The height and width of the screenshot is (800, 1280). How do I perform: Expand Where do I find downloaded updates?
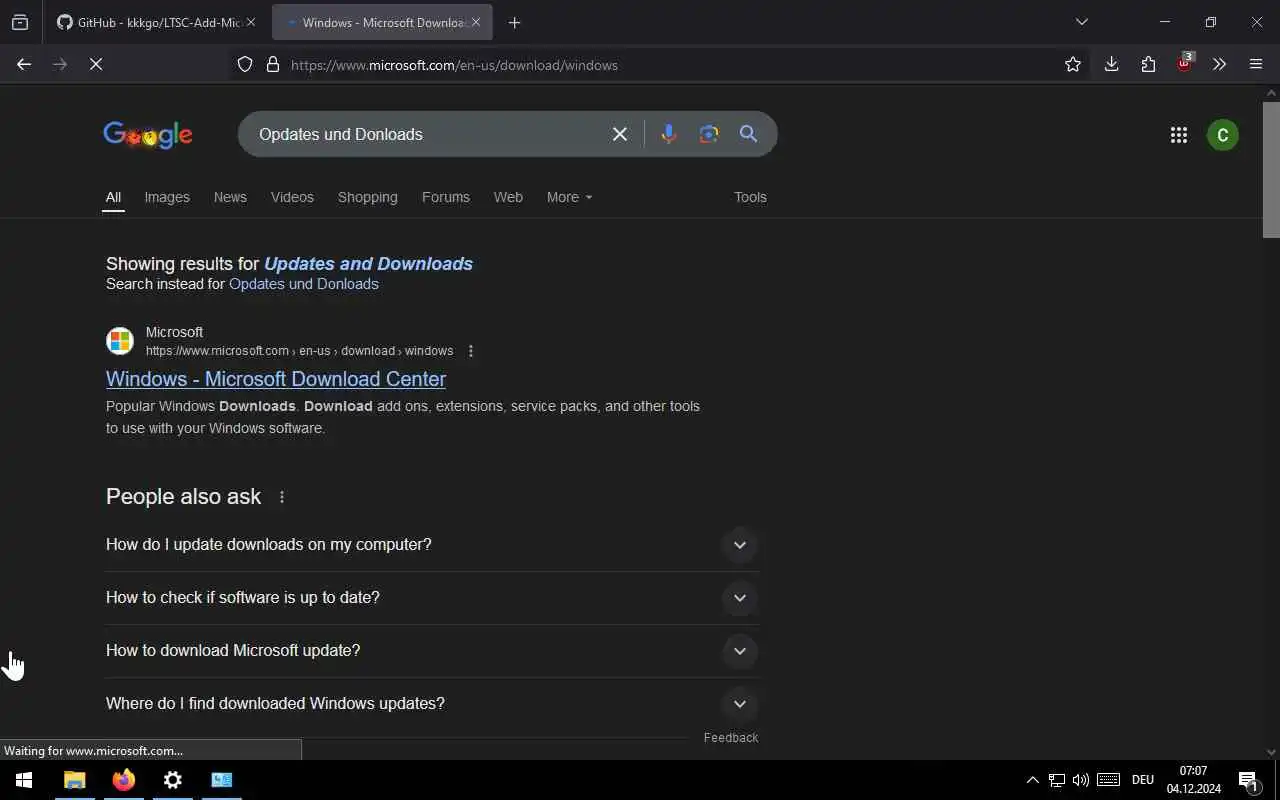tap(432, 704)
